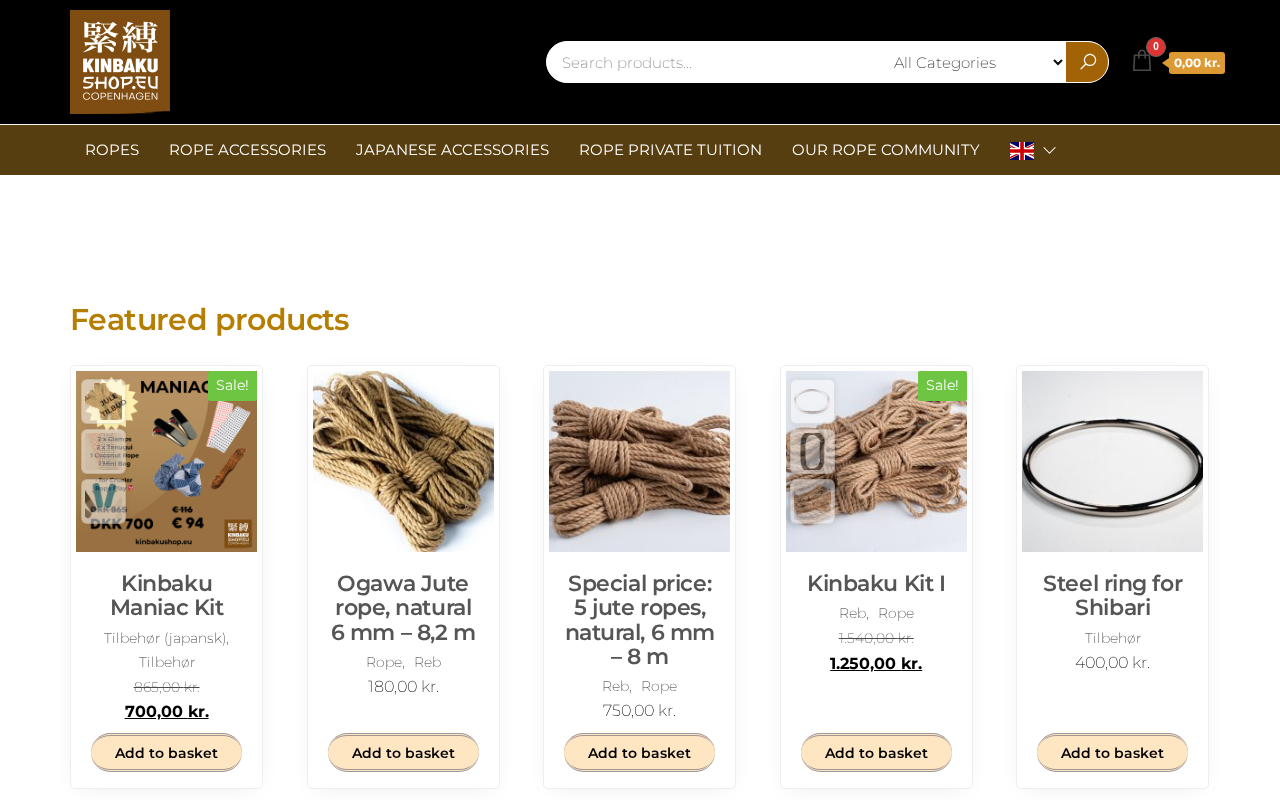The image size is (1280, 800).
Task: Click the 0,00 kr. cart total badge
Action: pyautogui.click(x=1197, y=63)
